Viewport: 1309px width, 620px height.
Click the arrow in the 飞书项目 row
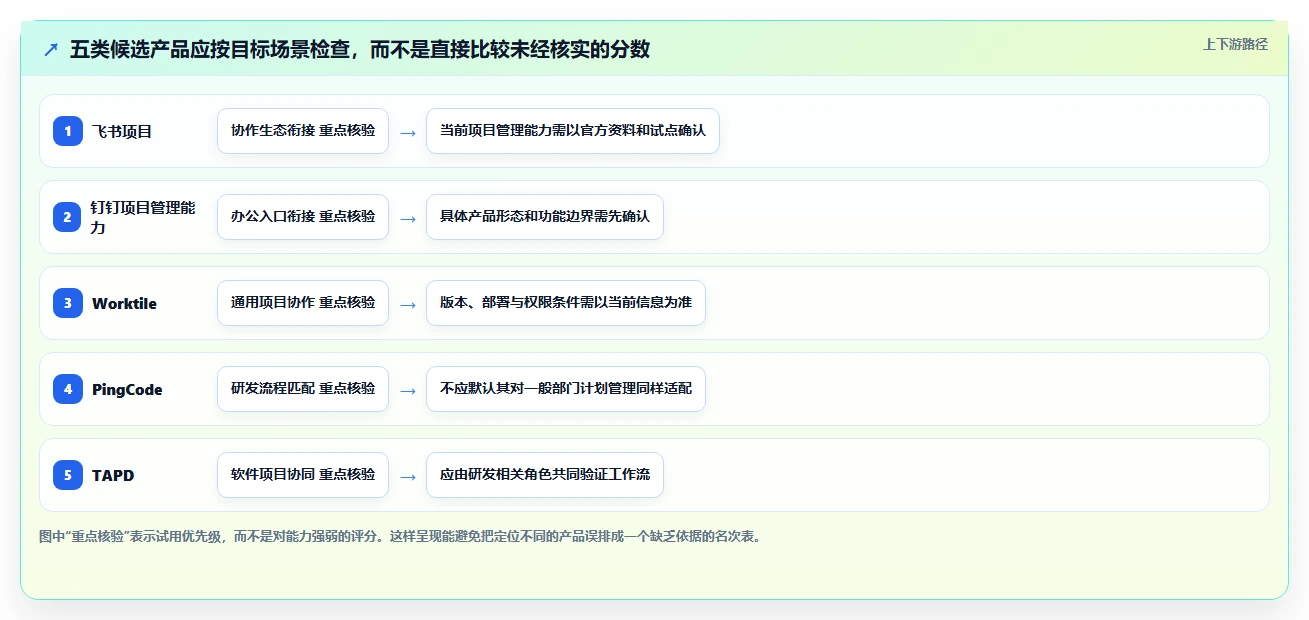coord(407,132)
